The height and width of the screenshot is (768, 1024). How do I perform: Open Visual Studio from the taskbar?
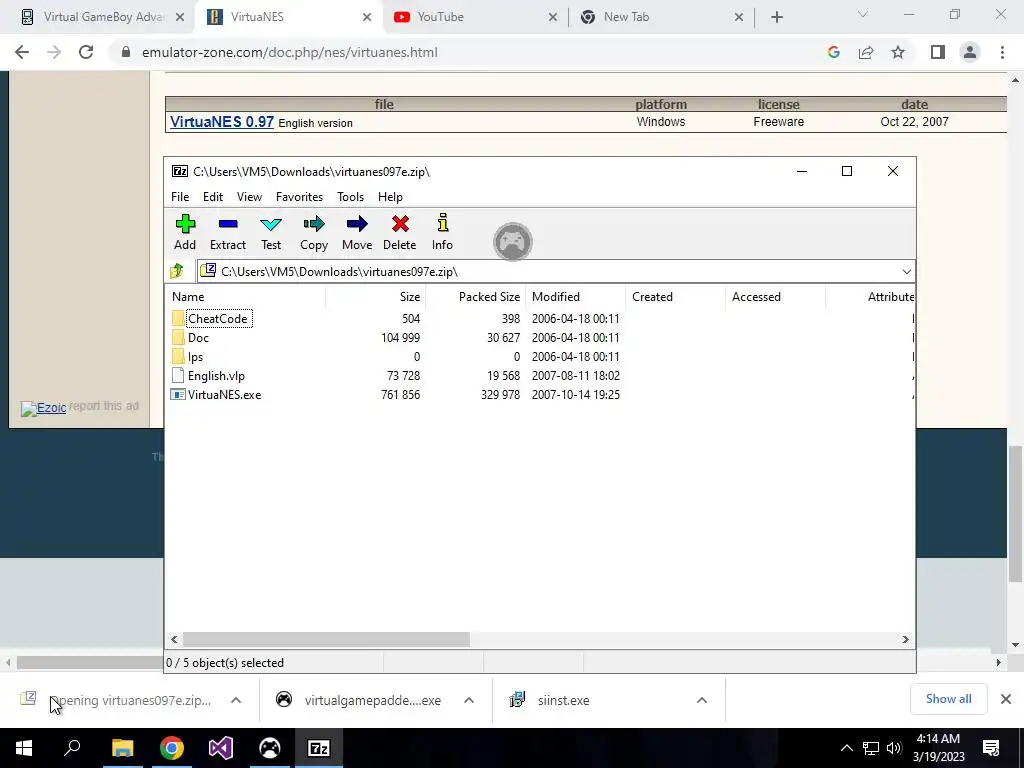coord(221,748)
